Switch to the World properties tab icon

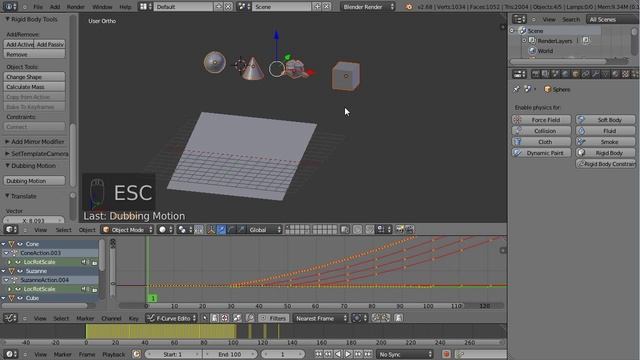click(x=565, y=74)
